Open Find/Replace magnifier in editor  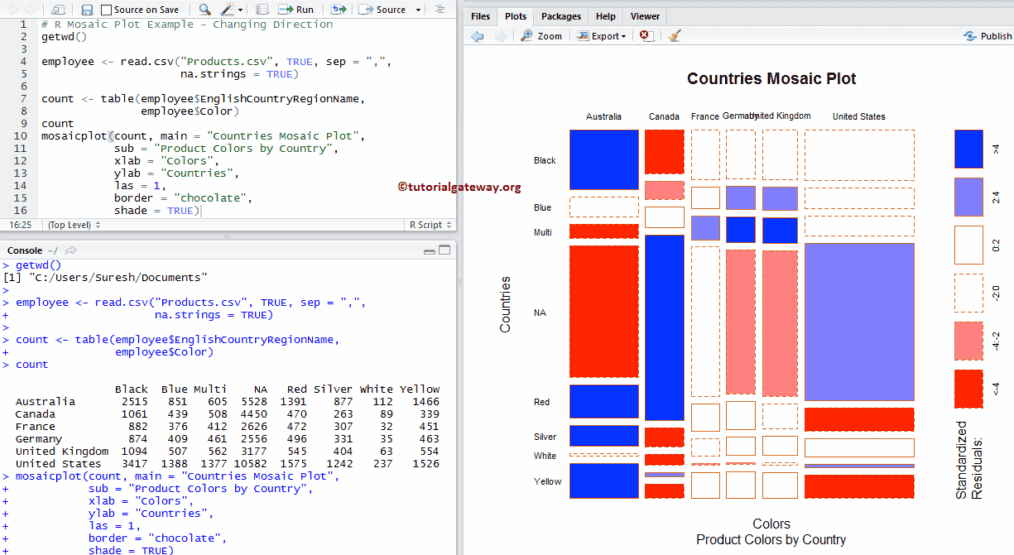(x=204, y=10)
